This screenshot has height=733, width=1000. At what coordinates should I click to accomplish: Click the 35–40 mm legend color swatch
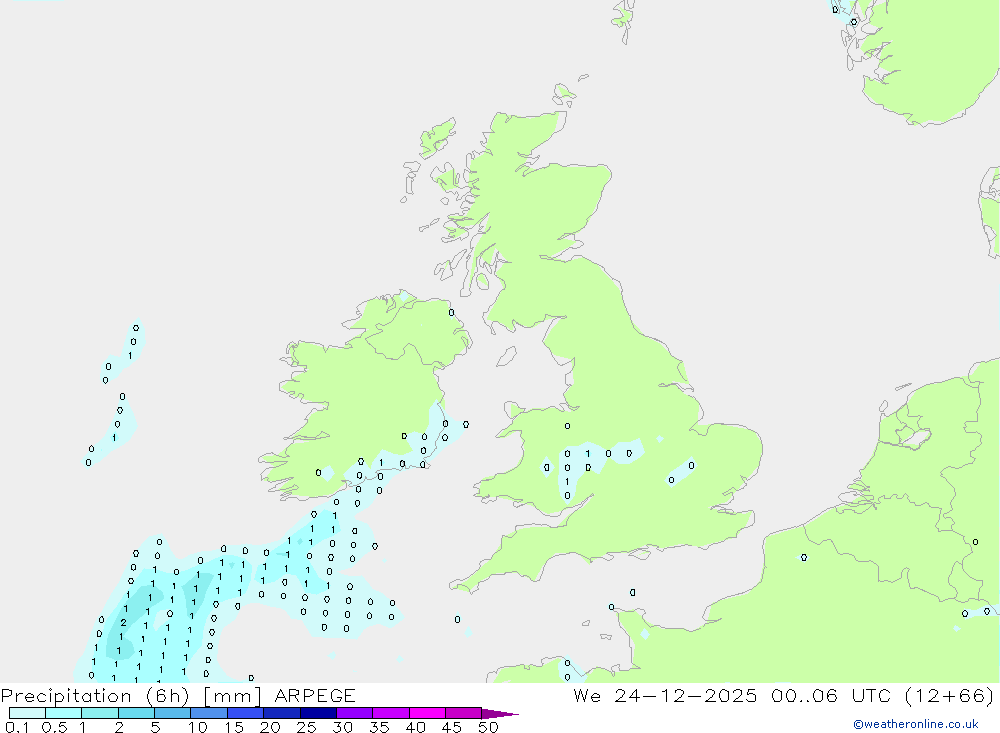click(x=391, y=713)
